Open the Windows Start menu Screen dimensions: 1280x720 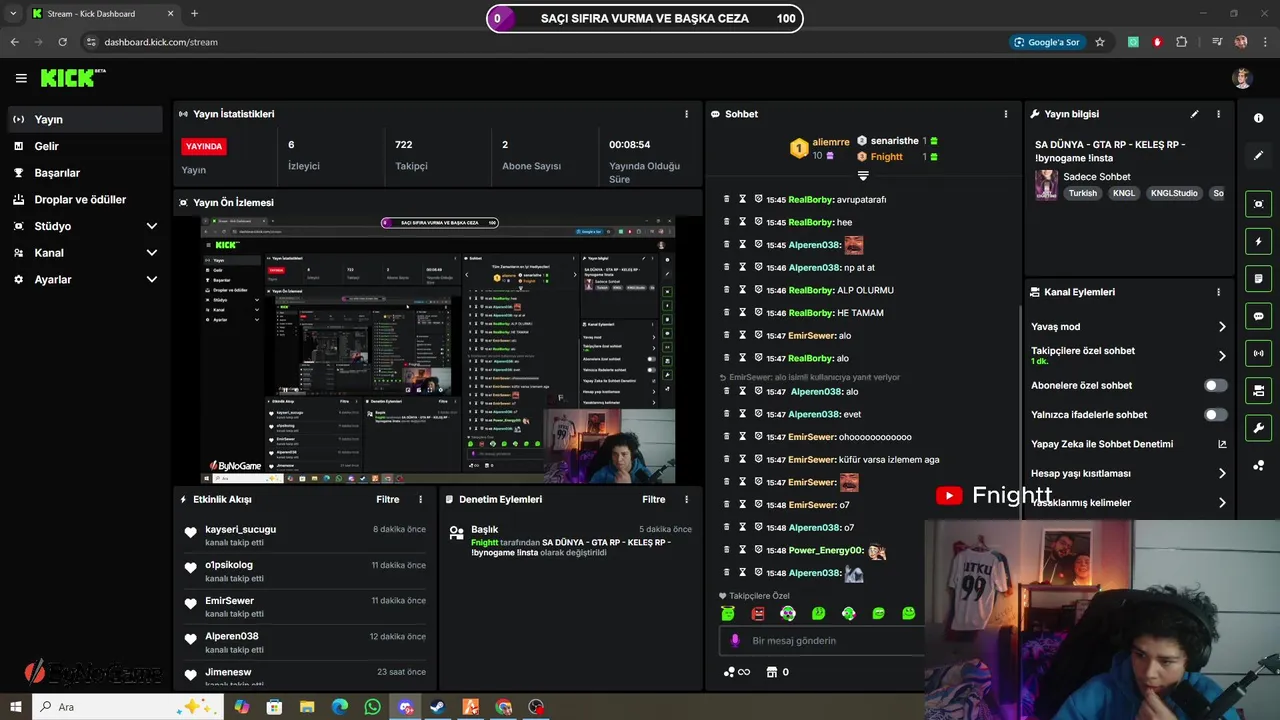[x=15, y=706]
